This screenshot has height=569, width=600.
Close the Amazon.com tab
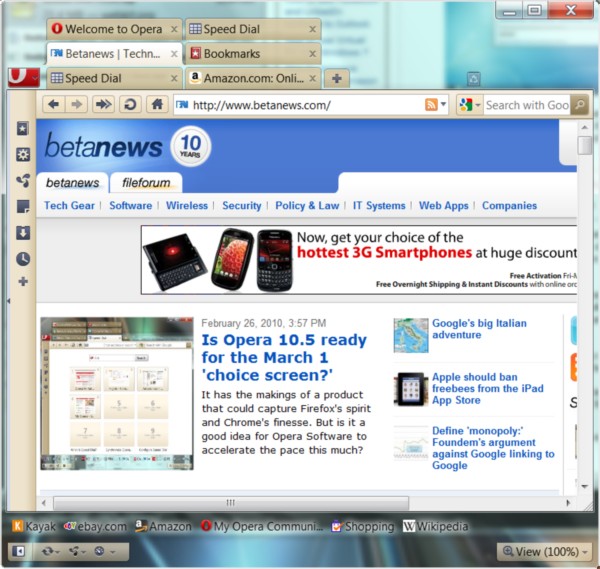(313, 78)
